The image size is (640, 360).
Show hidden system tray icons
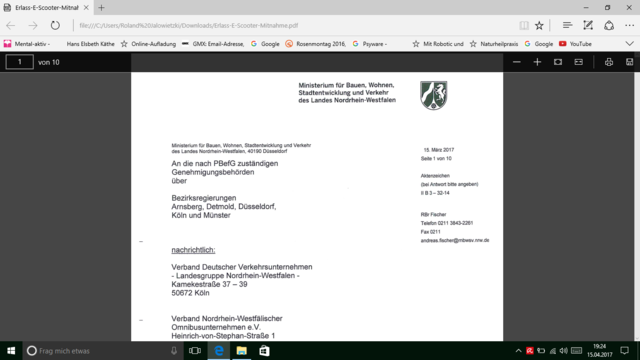518,351
